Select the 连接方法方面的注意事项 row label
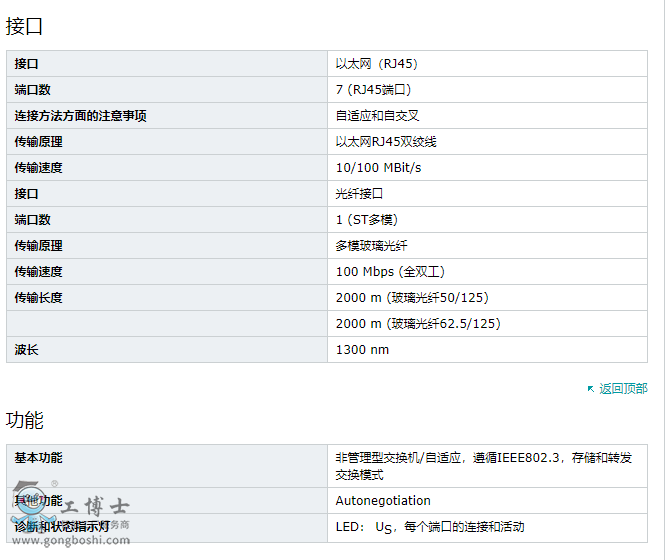Image resolution: width=665 pixels, height=560 pixels. coord(80,116)
